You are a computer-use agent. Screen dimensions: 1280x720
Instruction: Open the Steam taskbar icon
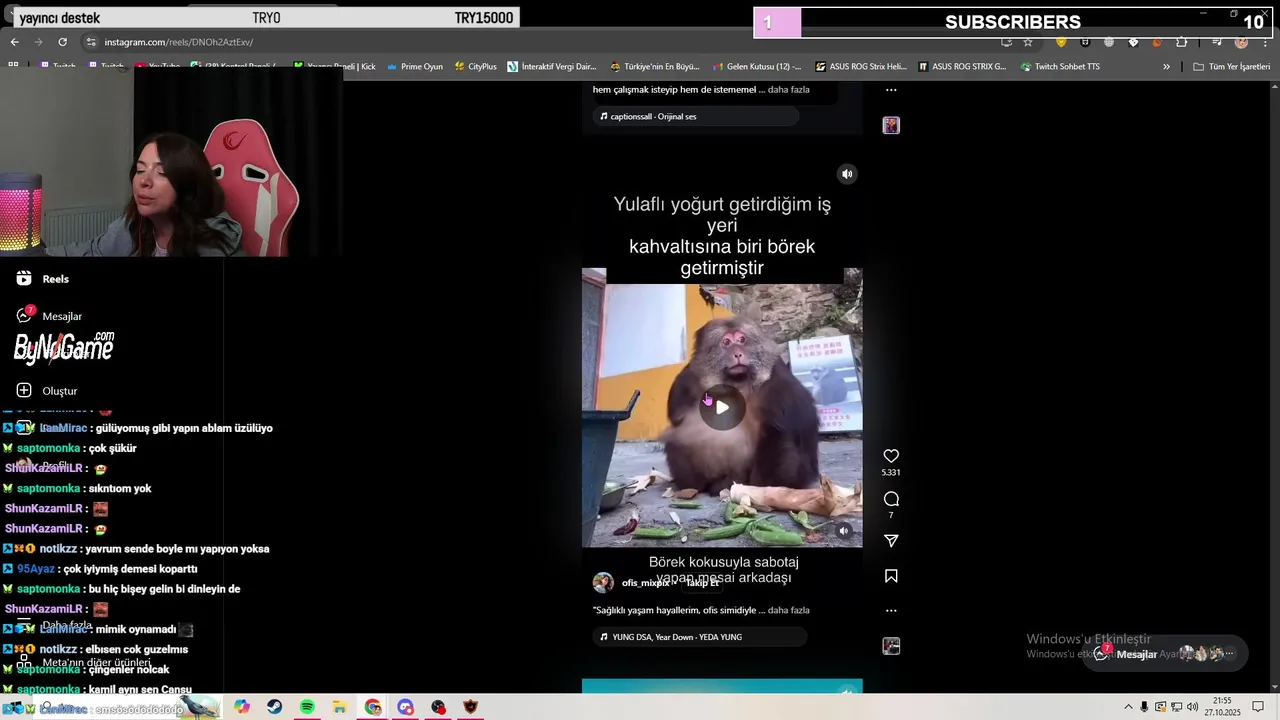274,707
